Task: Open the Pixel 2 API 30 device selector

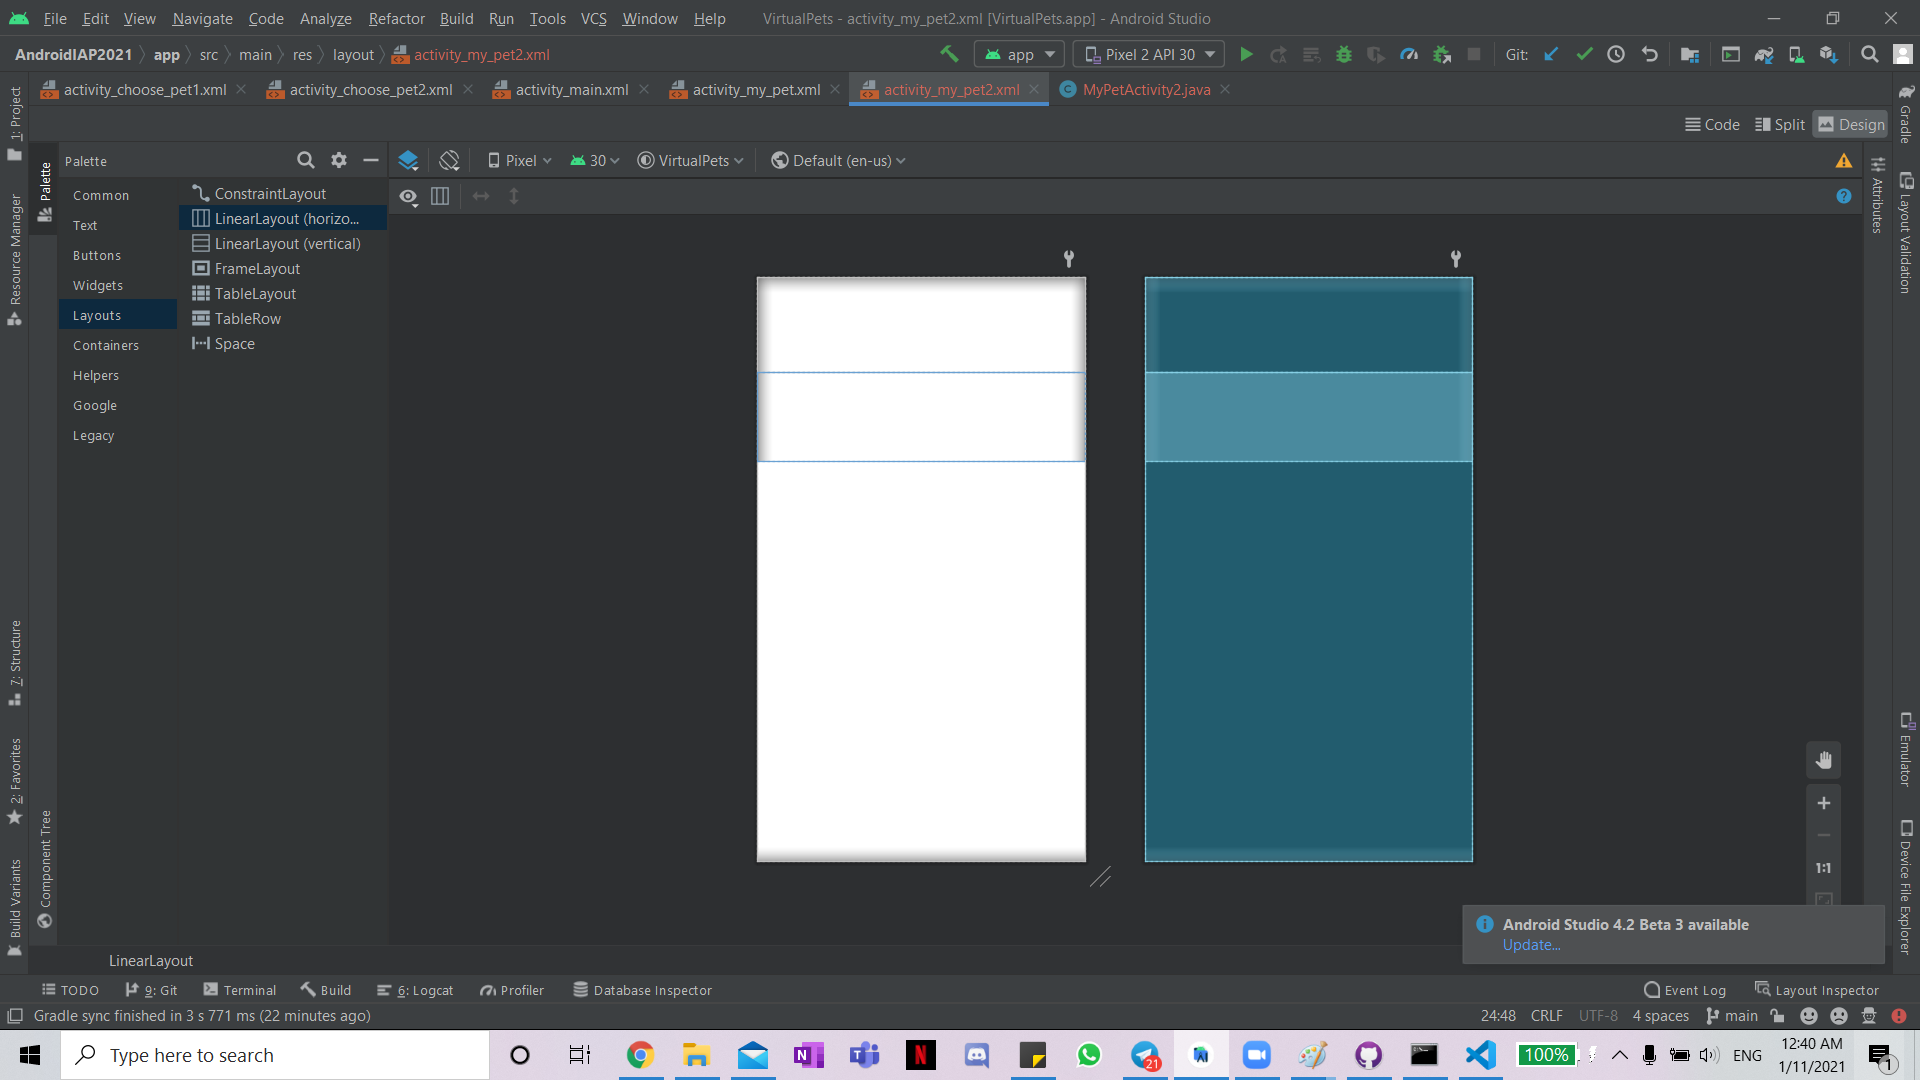Action: click(1149, 55)
